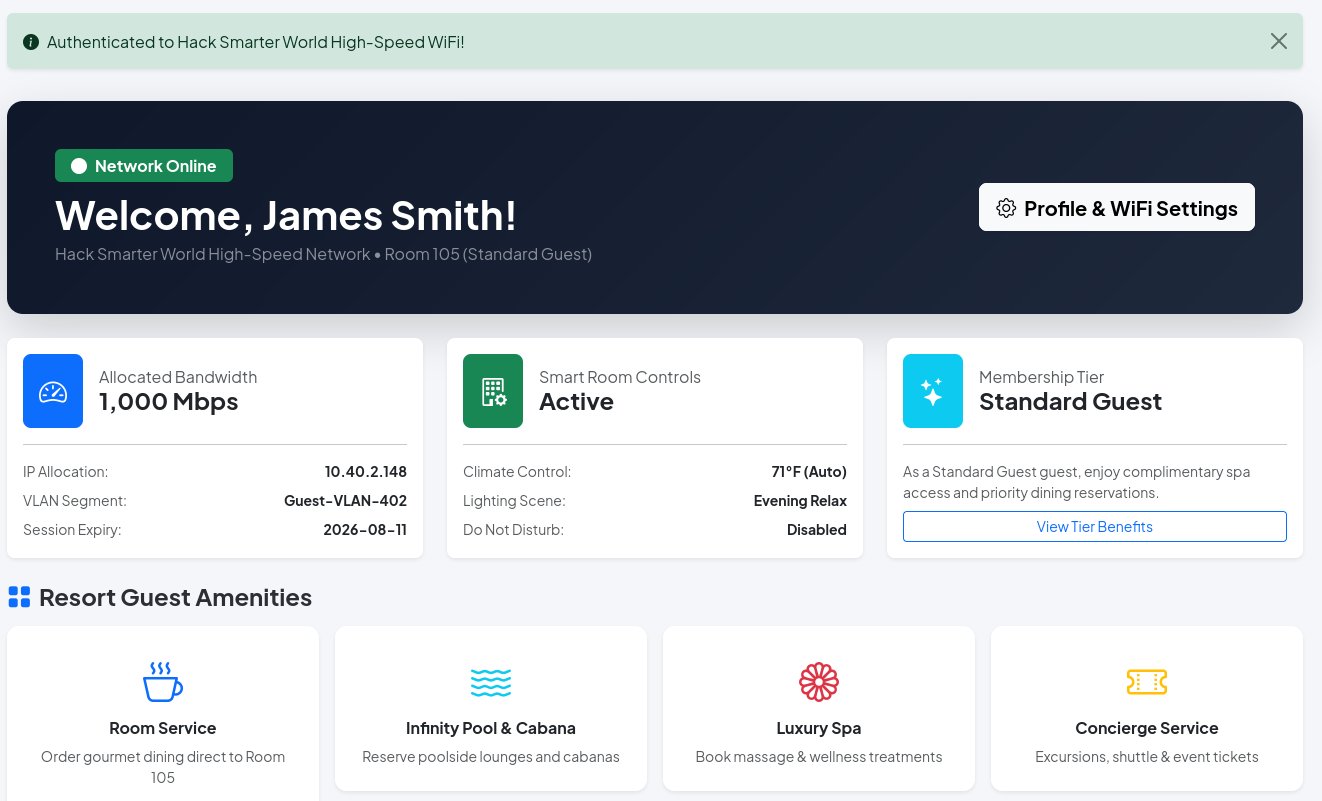Click the VLAN Segment label
The image size is (1322, 801).
pyautogui.click(x=75, y=500)
